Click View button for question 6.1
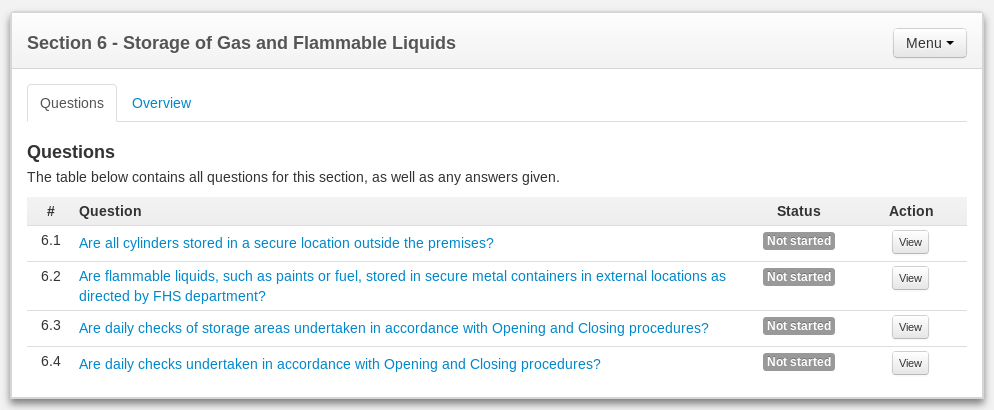The image size is (994, 410). click(910, 242)
